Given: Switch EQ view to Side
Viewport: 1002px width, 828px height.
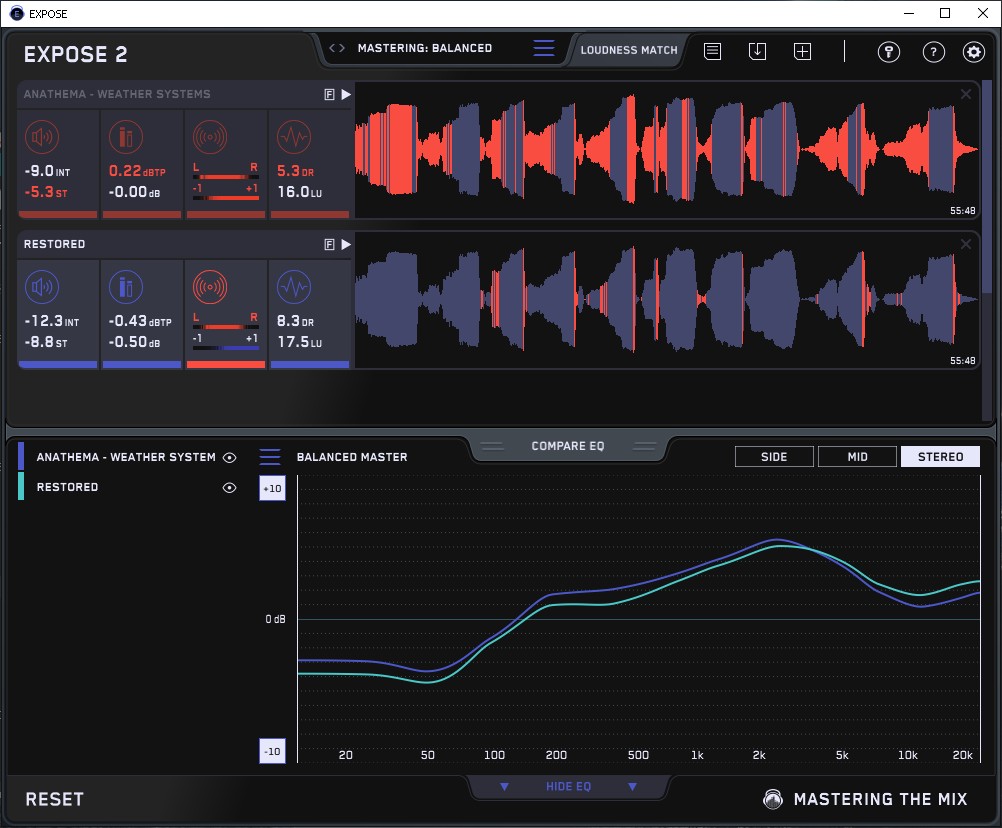Looking at the screenshot, I should (x=774, y=457).
